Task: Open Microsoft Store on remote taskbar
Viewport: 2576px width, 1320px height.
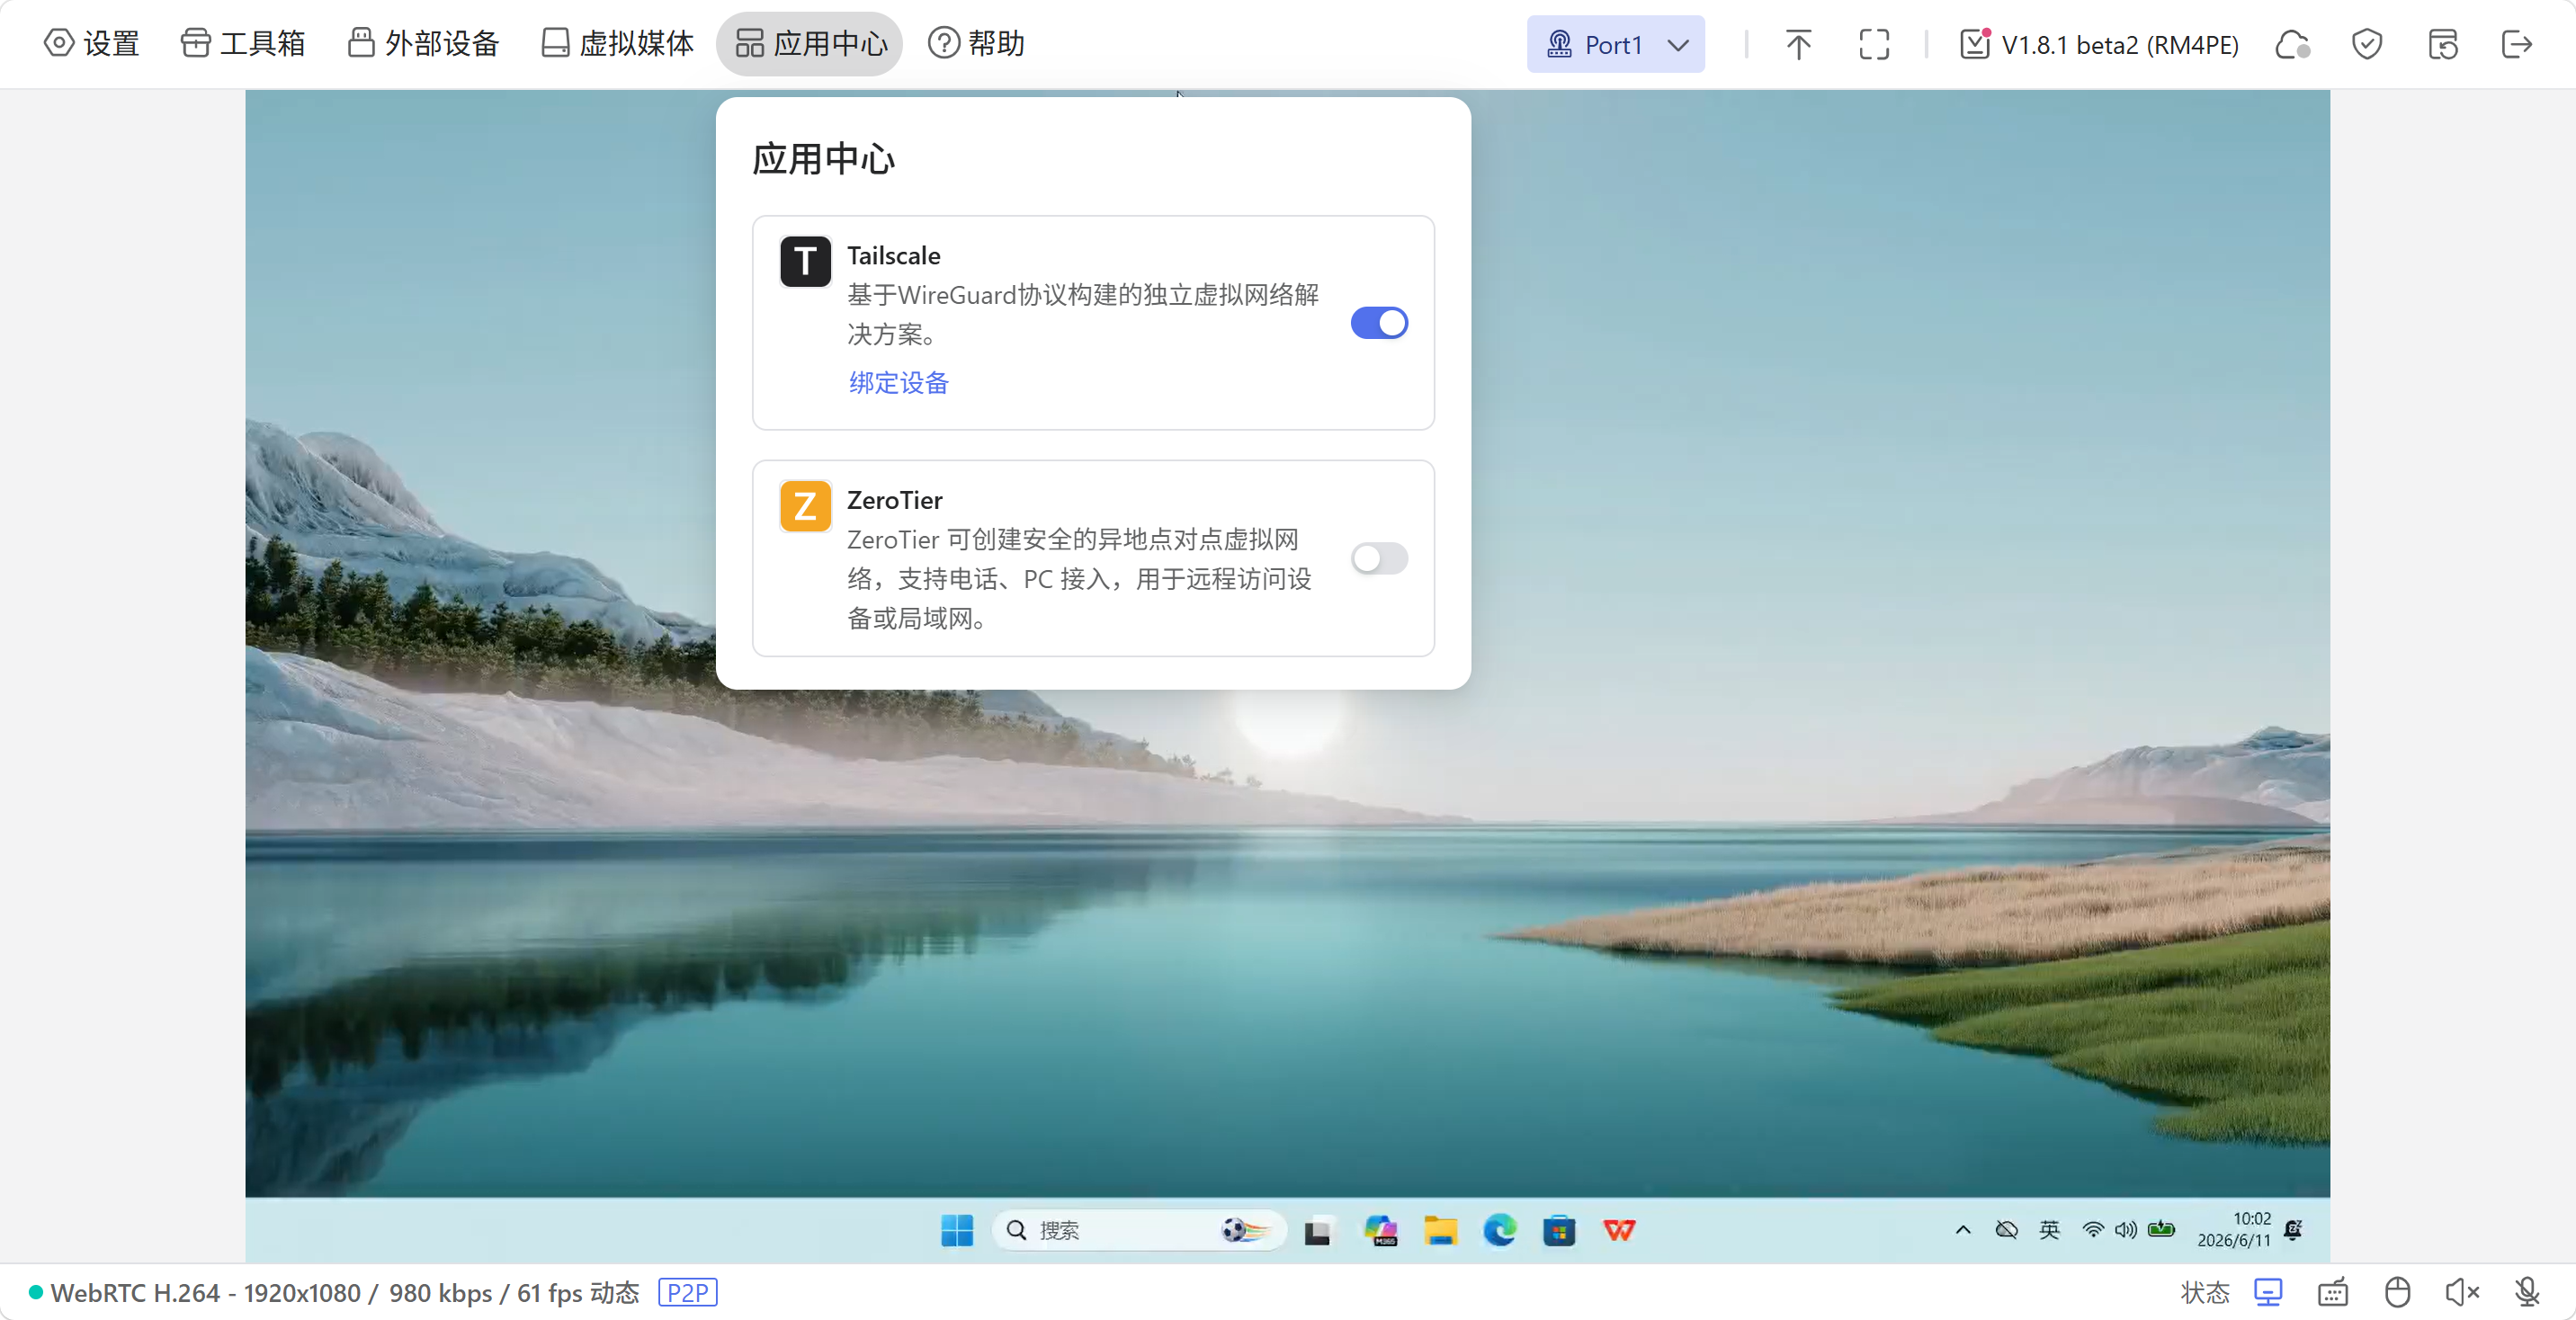Action: tap(1558, 1230)
